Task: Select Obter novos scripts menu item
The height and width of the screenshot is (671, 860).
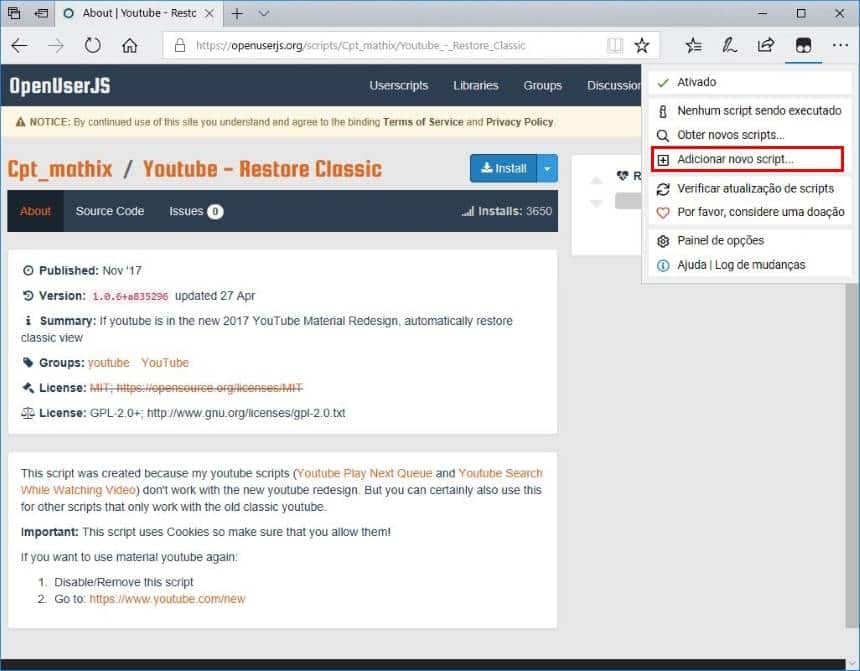Action: pyautogui.click(x=749, y=135)
